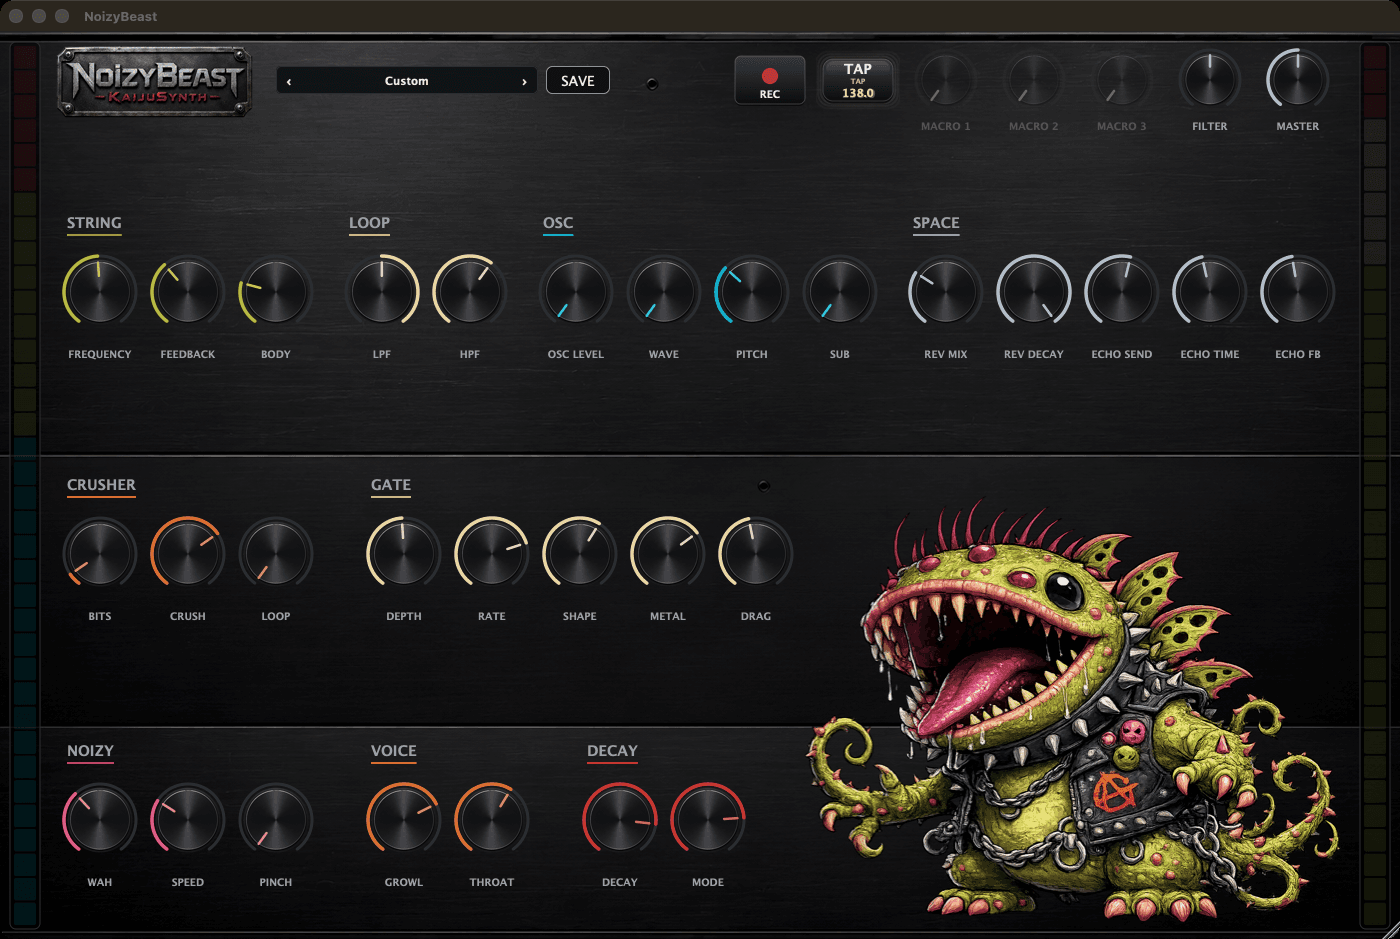Click the Loop section header above LPF
Image resolution: width=1400 pixels, height=939 pixels.
click(369, 223)
